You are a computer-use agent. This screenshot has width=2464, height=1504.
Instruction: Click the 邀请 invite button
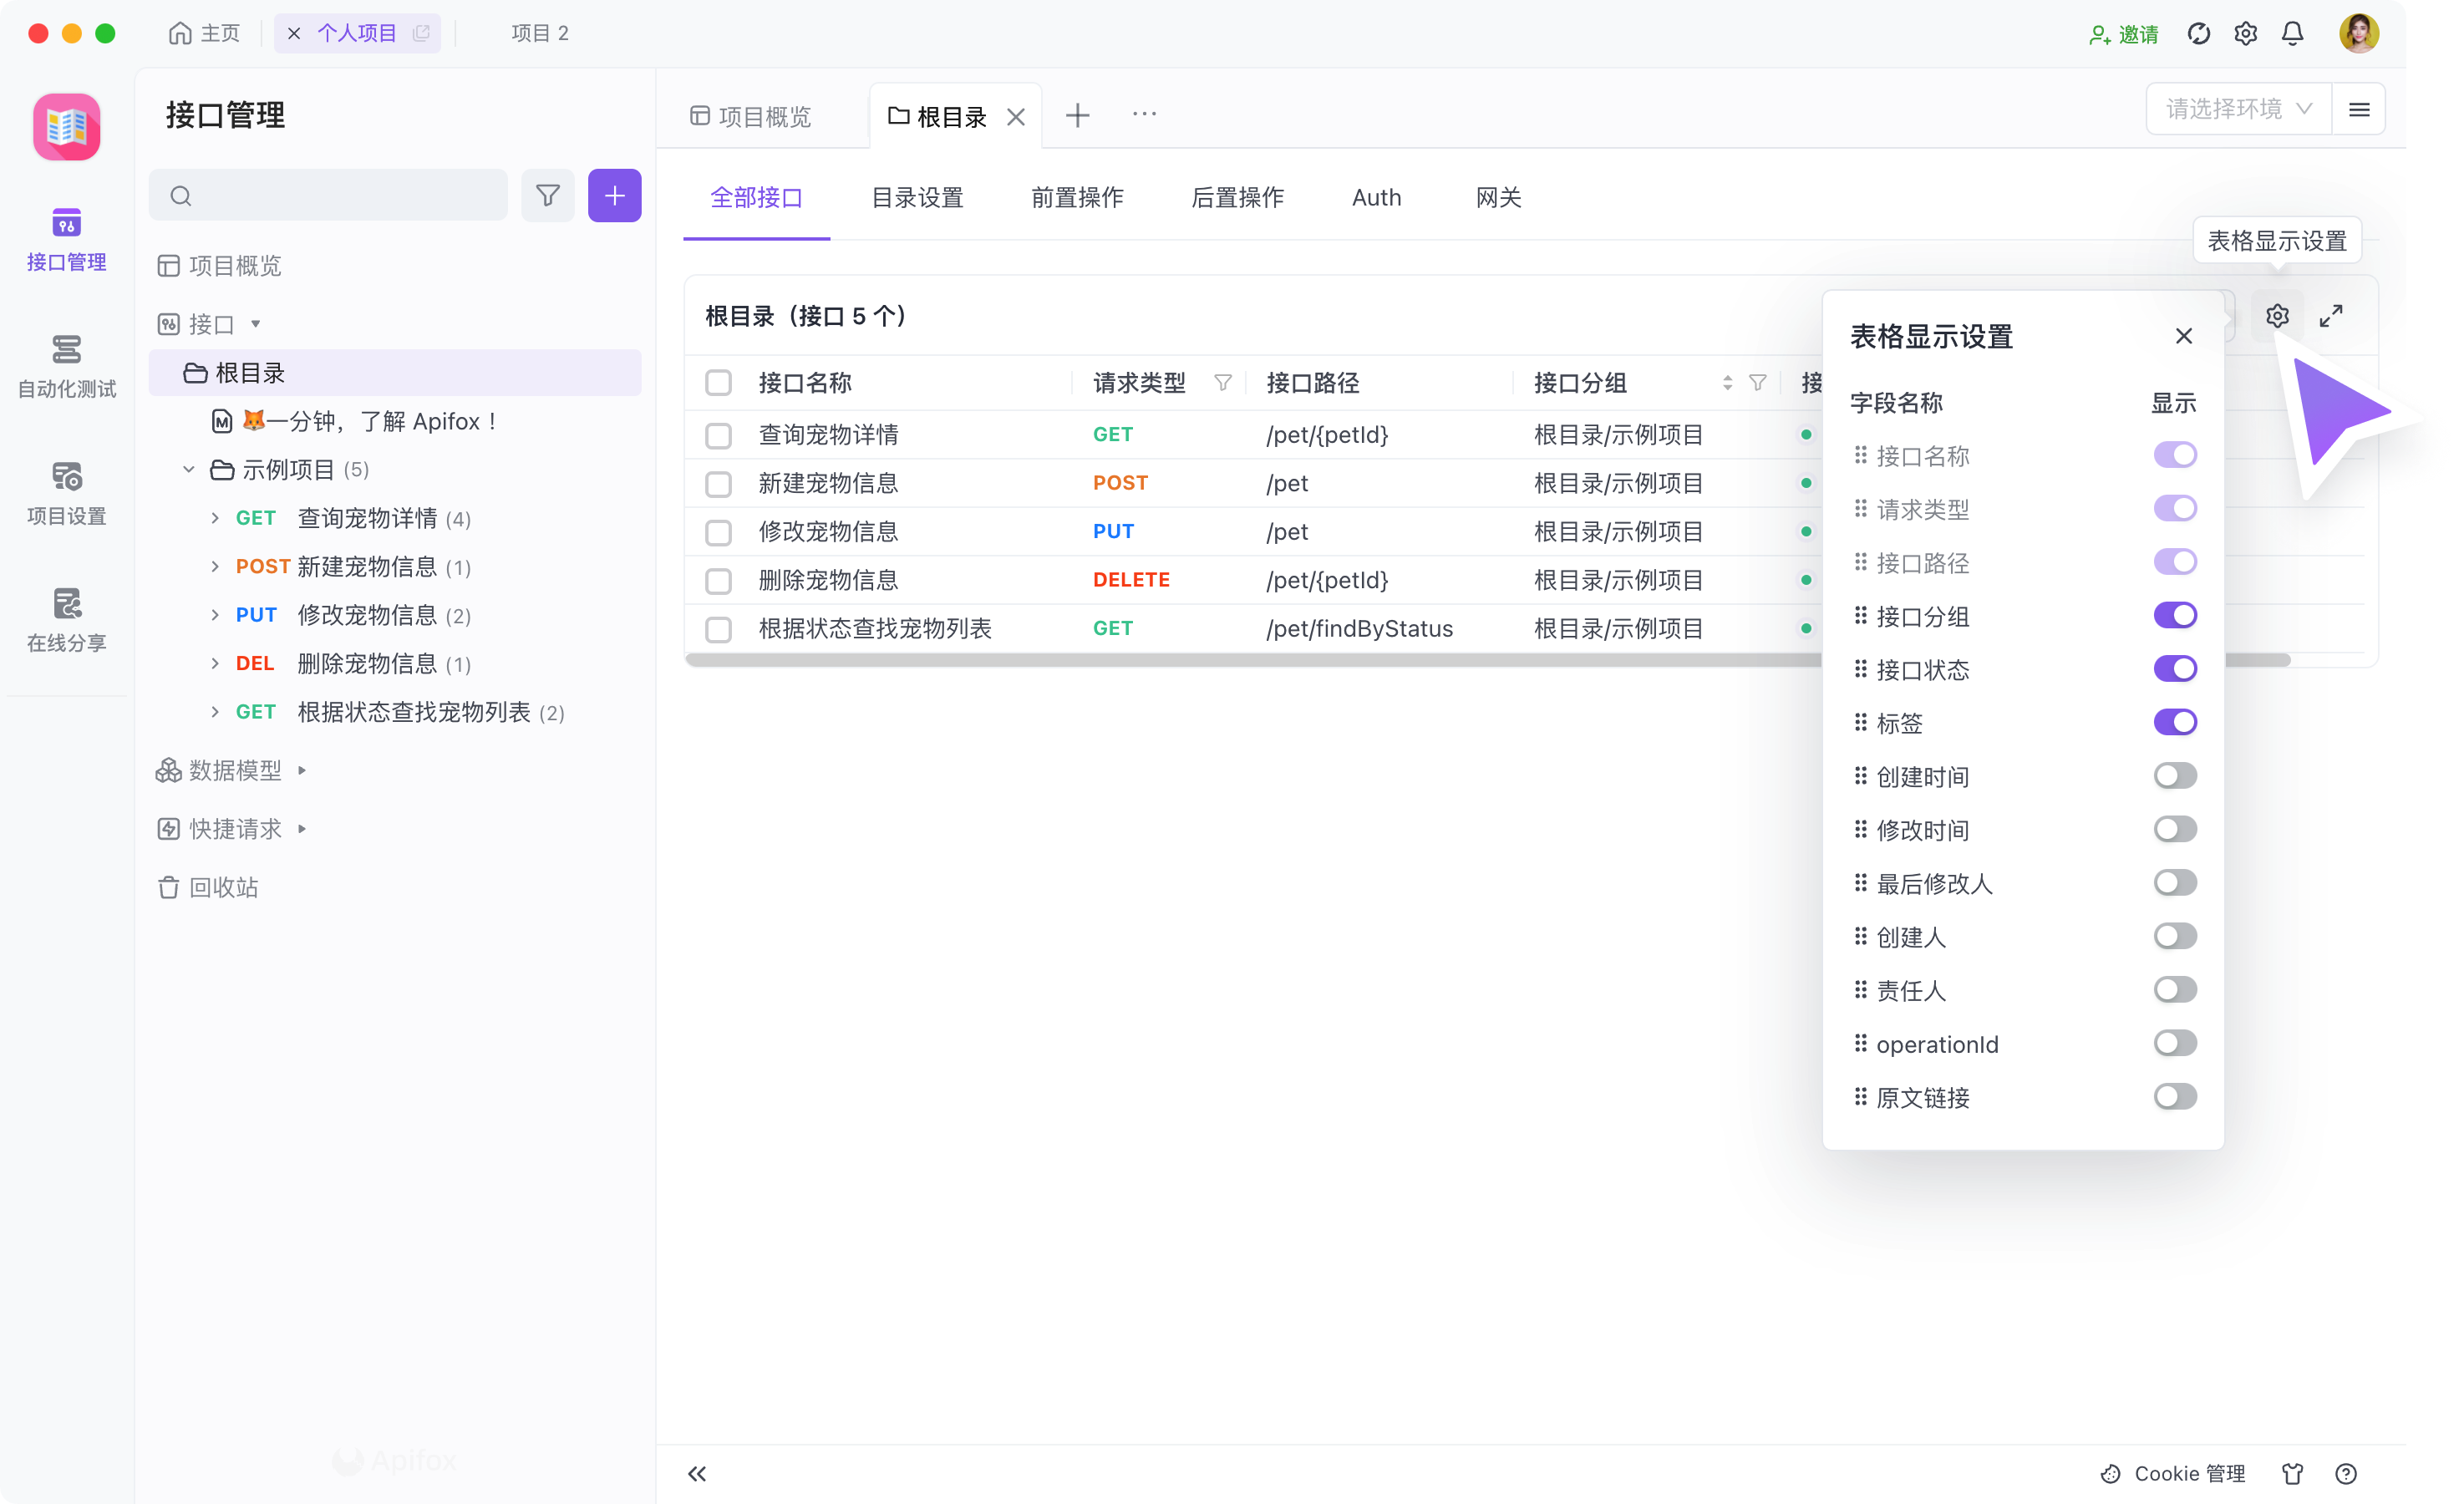tap(2124, 33)
